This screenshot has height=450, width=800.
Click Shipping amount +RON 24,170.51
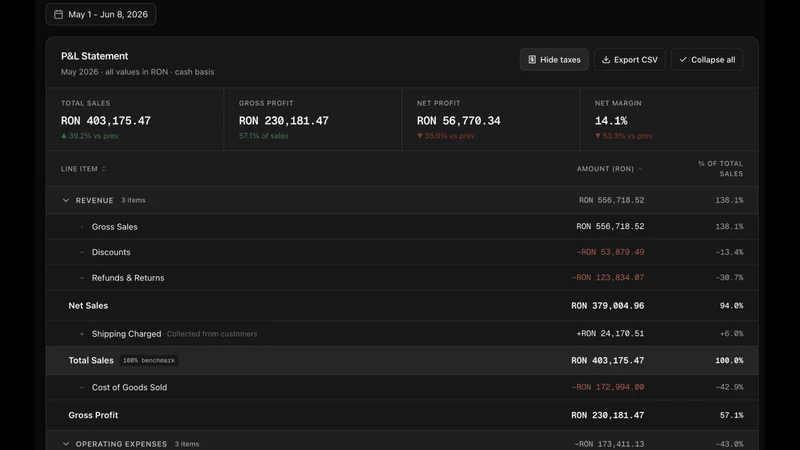click(x=610, y=334)
